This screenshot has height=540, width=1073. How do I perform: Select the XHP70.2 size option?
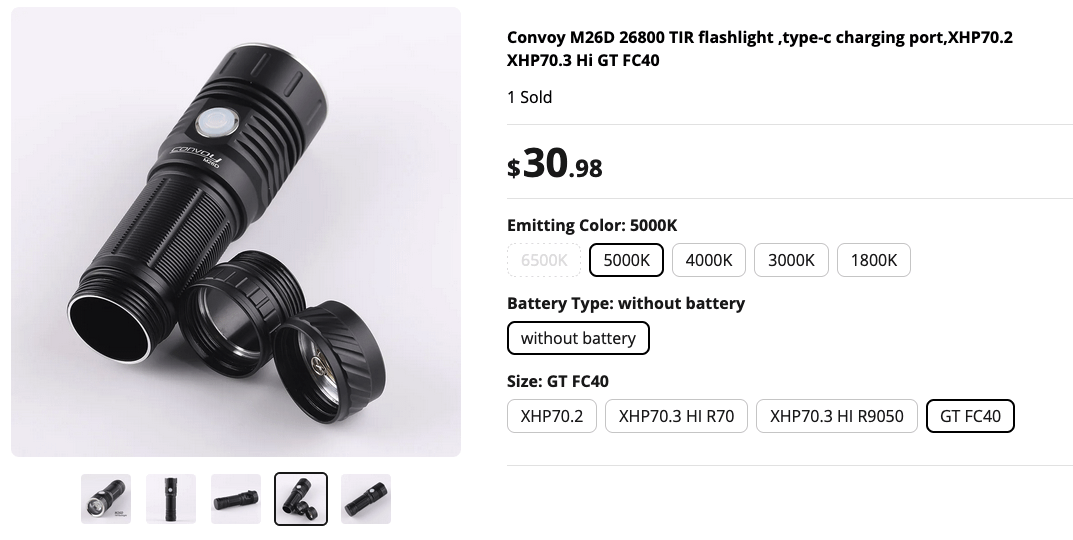(552, 416)
